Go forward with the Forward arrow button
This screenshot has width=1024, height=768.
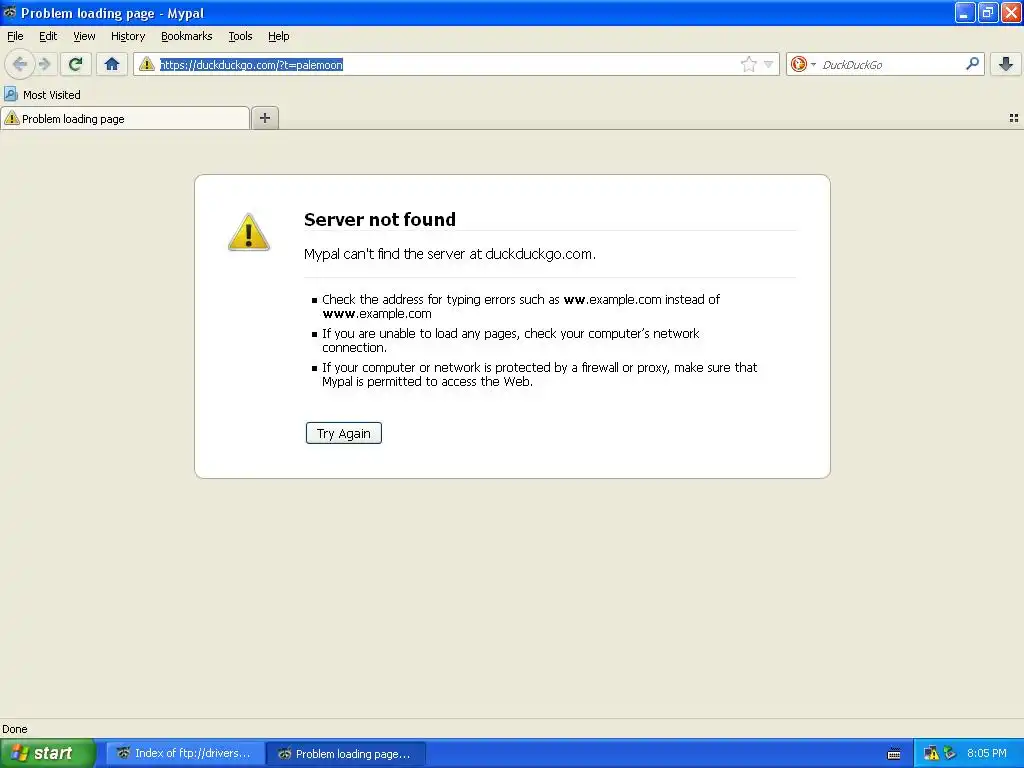tap(44, 64)
